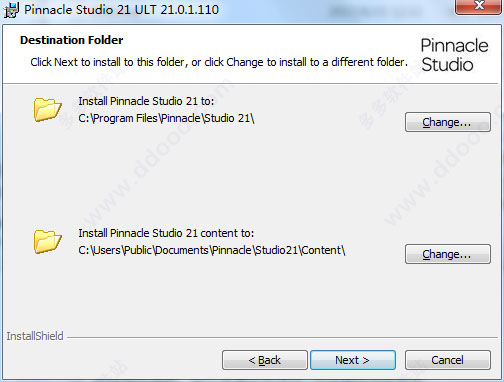
Task: Close the Pinnacle Studio installer window
Action: pyautogui.click(x=479, y=6)
